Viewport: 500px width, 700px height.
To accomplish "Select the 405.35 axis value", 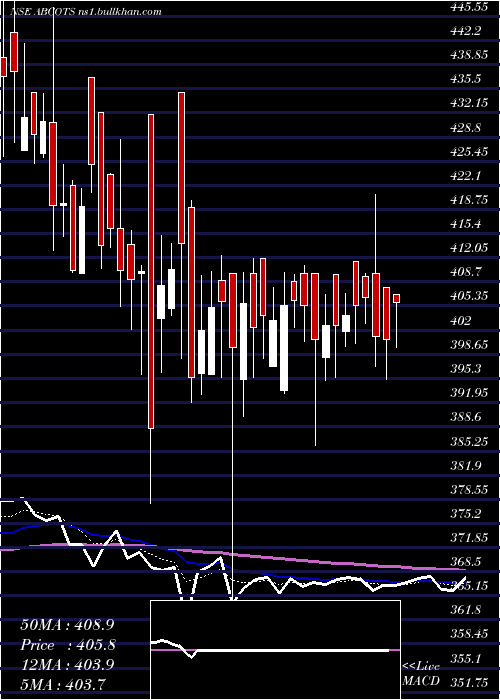I will (467, 296).
